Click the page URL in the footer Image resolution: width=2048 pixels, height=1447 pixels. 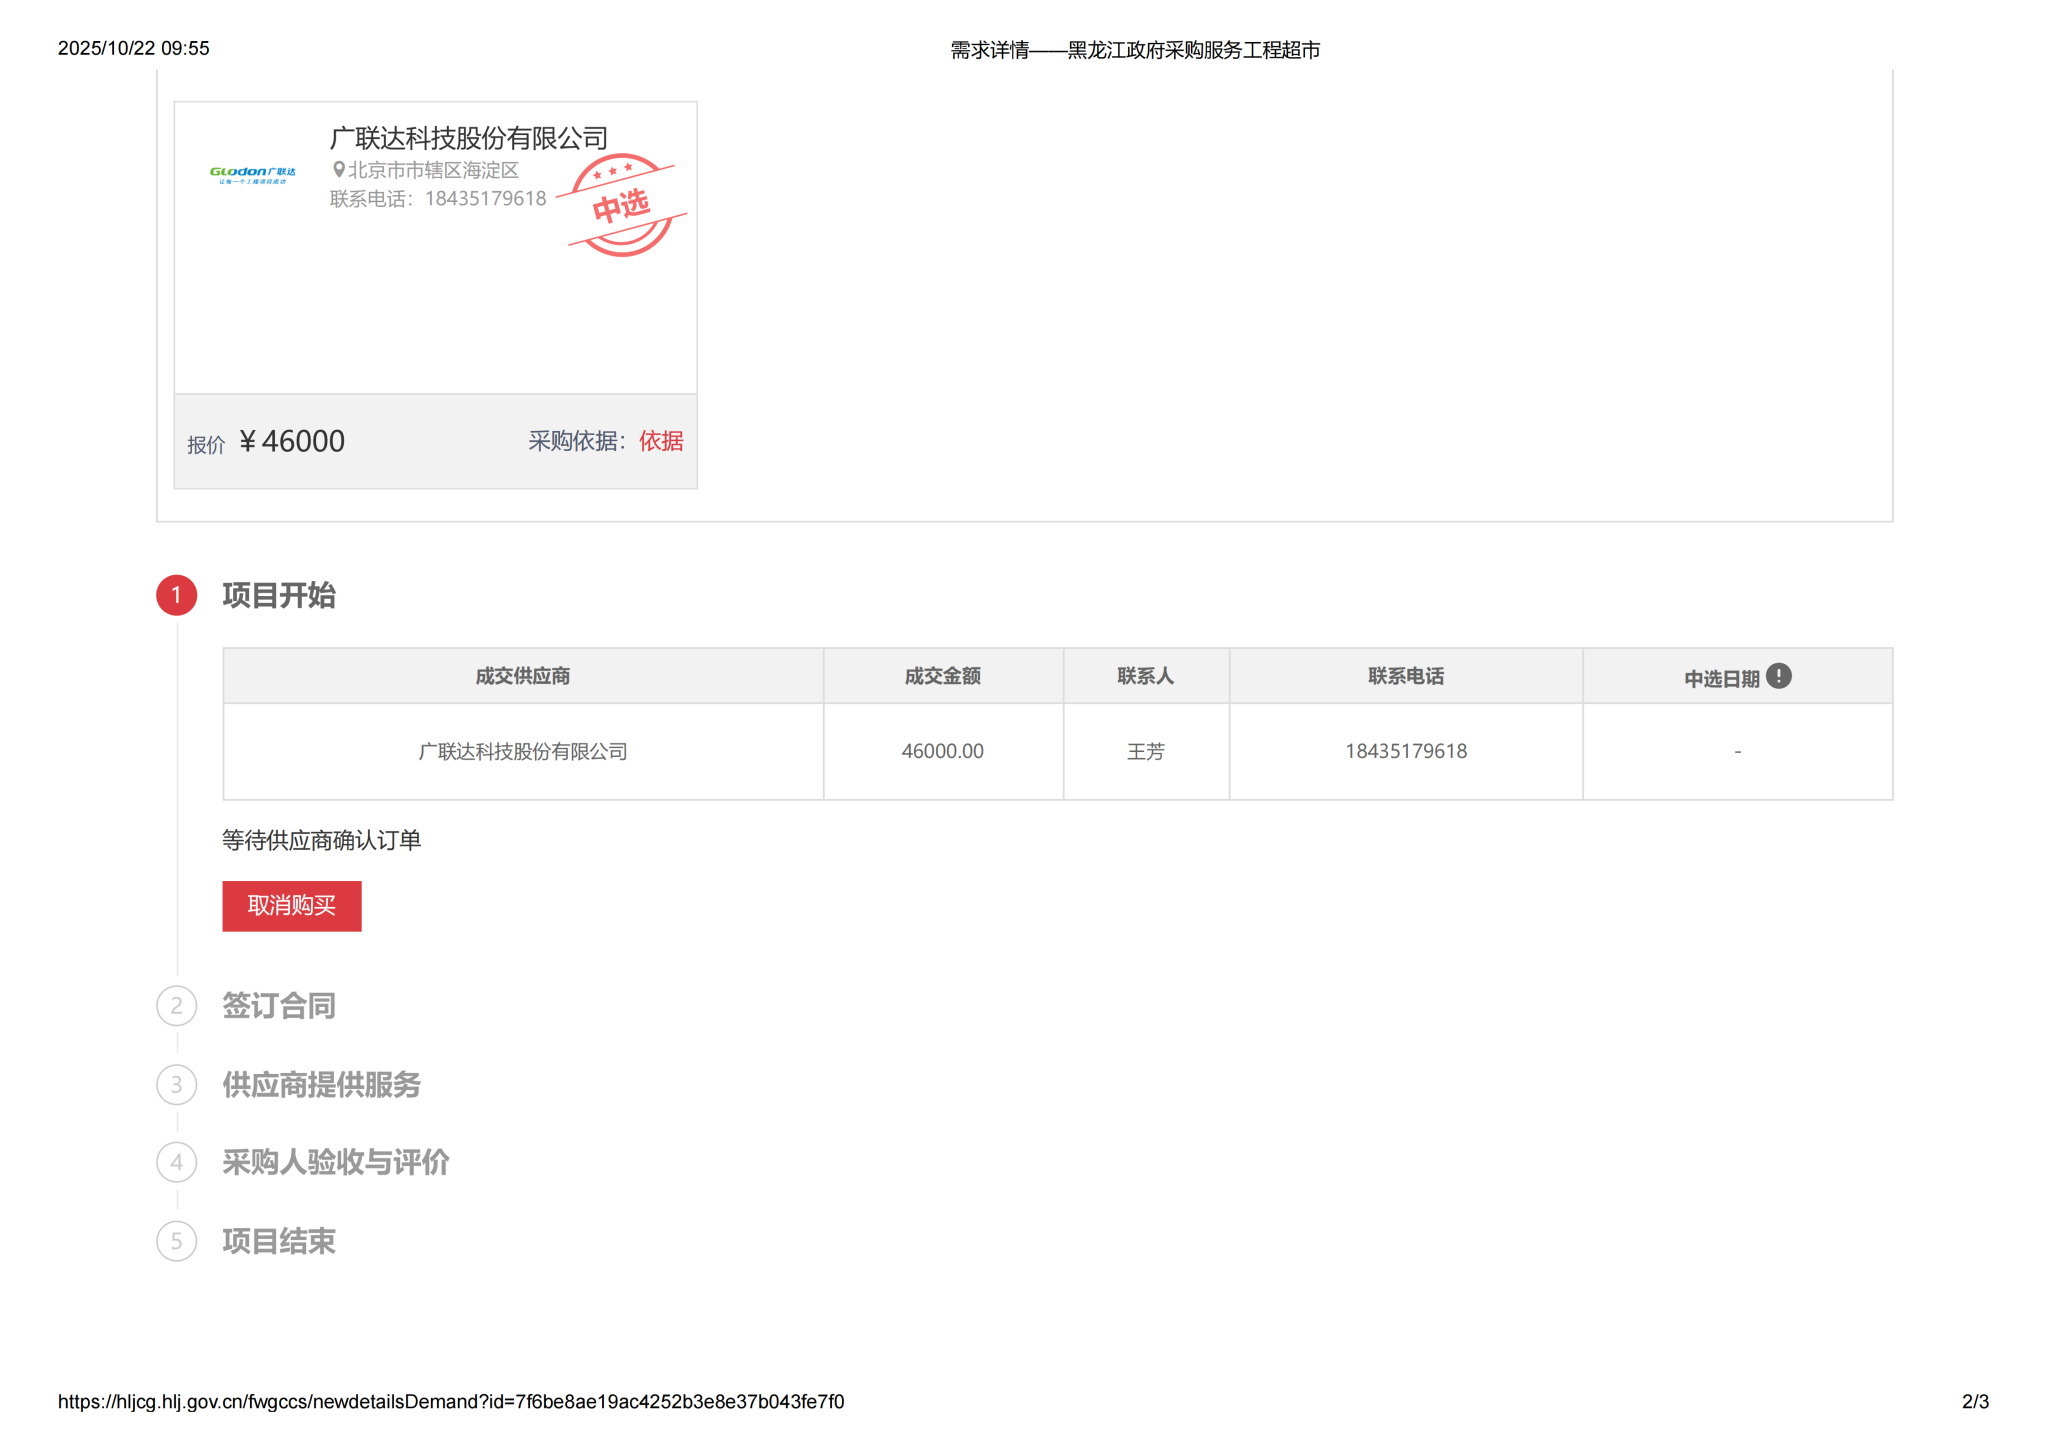(451, 1401)
